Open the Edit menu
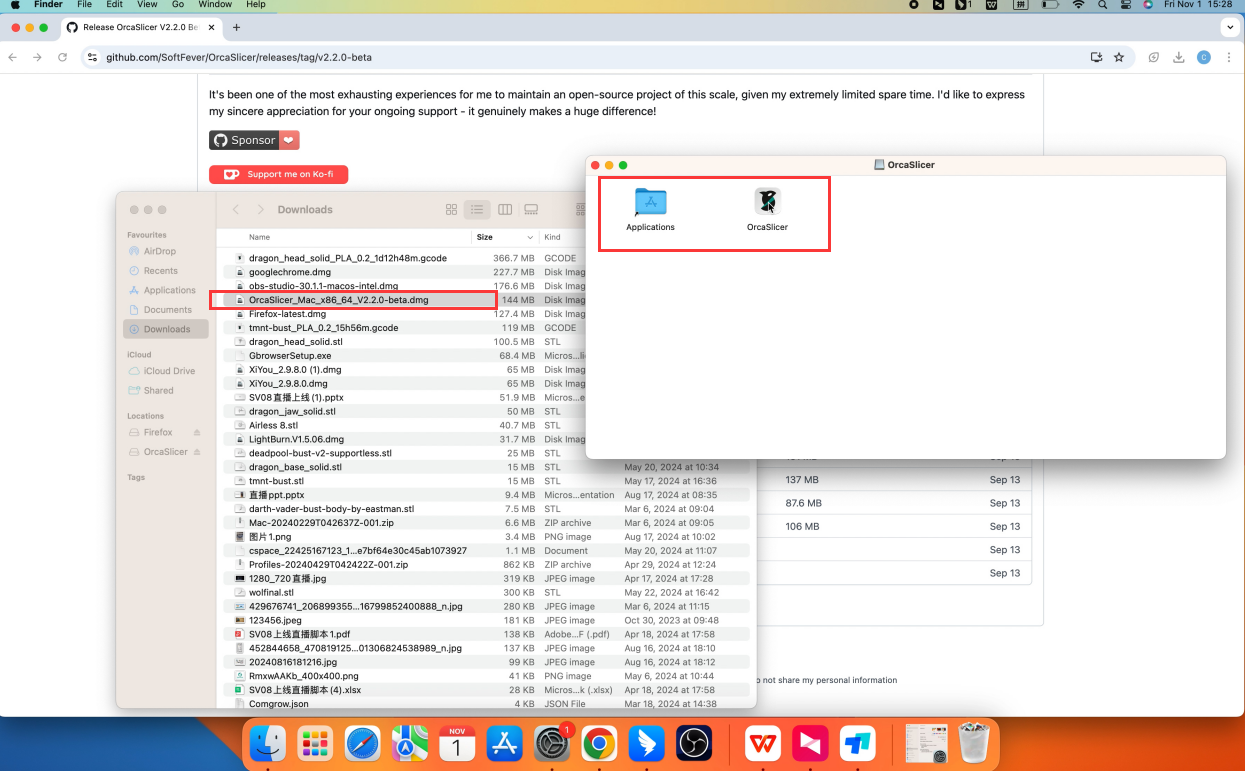This screenshot has width=1245, height=771. [x=114, y=5]
